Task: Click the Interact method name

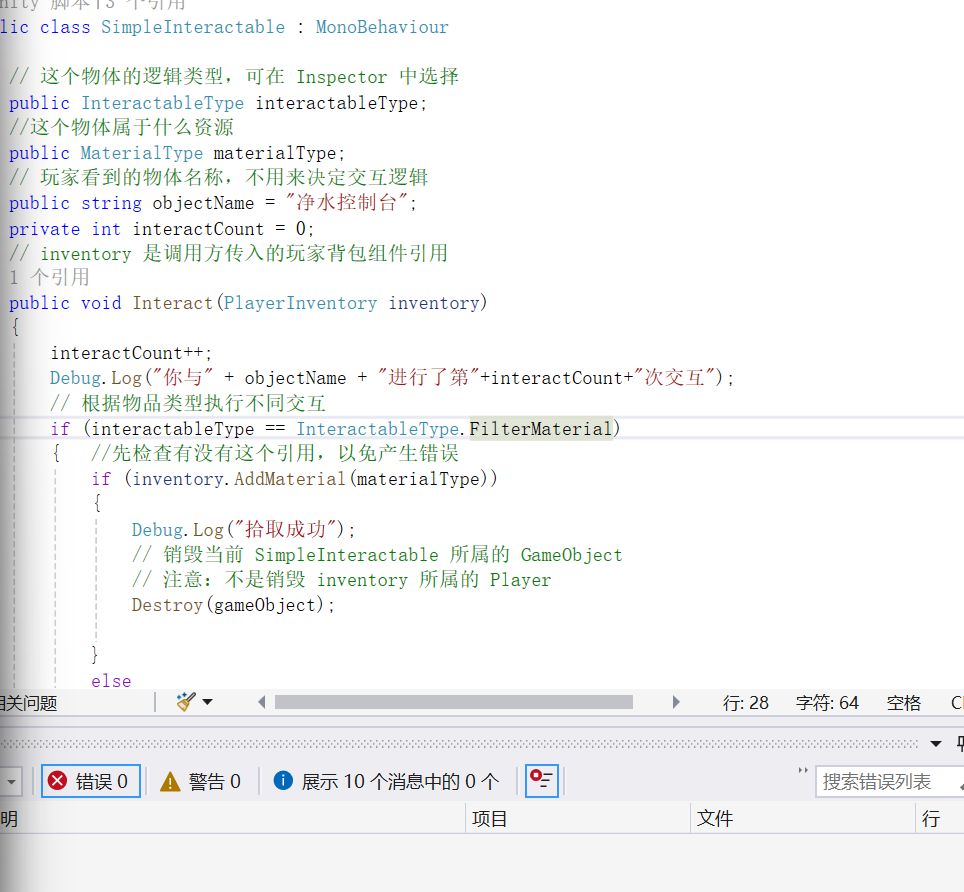Action: (173, 302)
